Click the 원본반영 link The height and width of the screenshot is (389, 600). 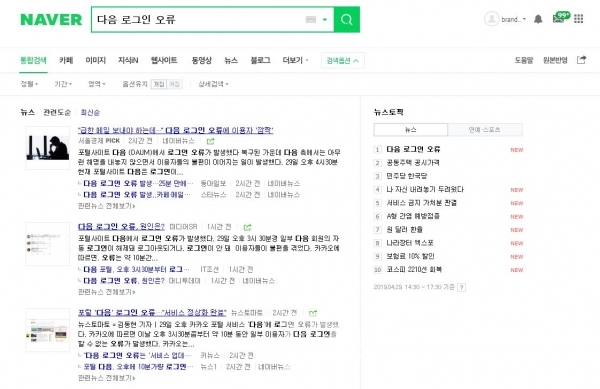point(555,60)
